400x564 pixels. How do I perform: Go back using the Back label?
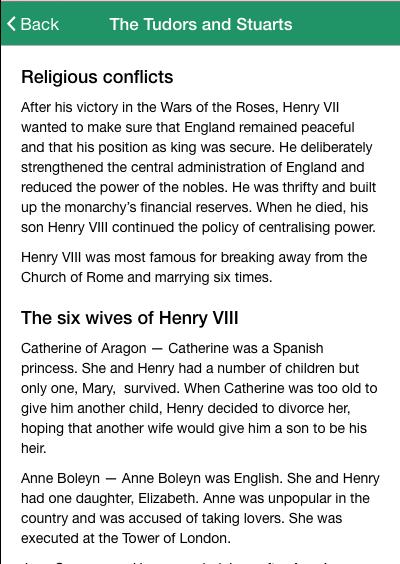(x=40, y=24)
